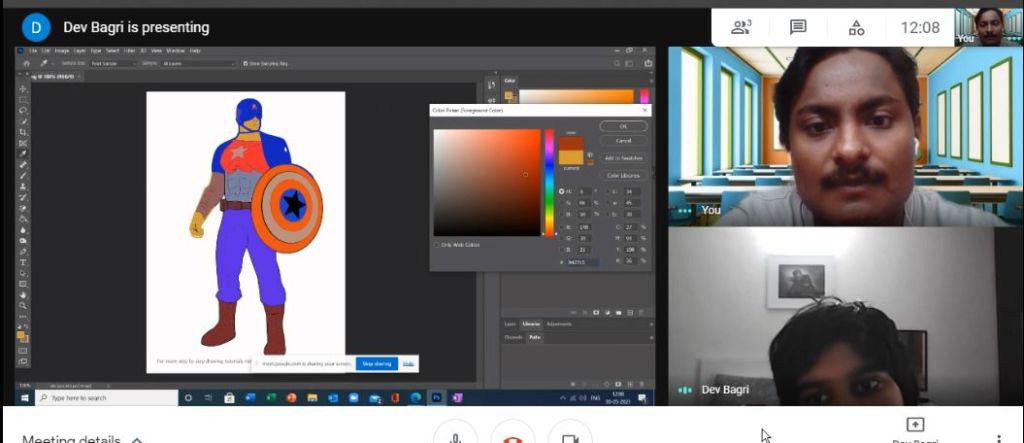Select the Brush tool
The width and height of the screenshot is (1024, 443).
23,175
